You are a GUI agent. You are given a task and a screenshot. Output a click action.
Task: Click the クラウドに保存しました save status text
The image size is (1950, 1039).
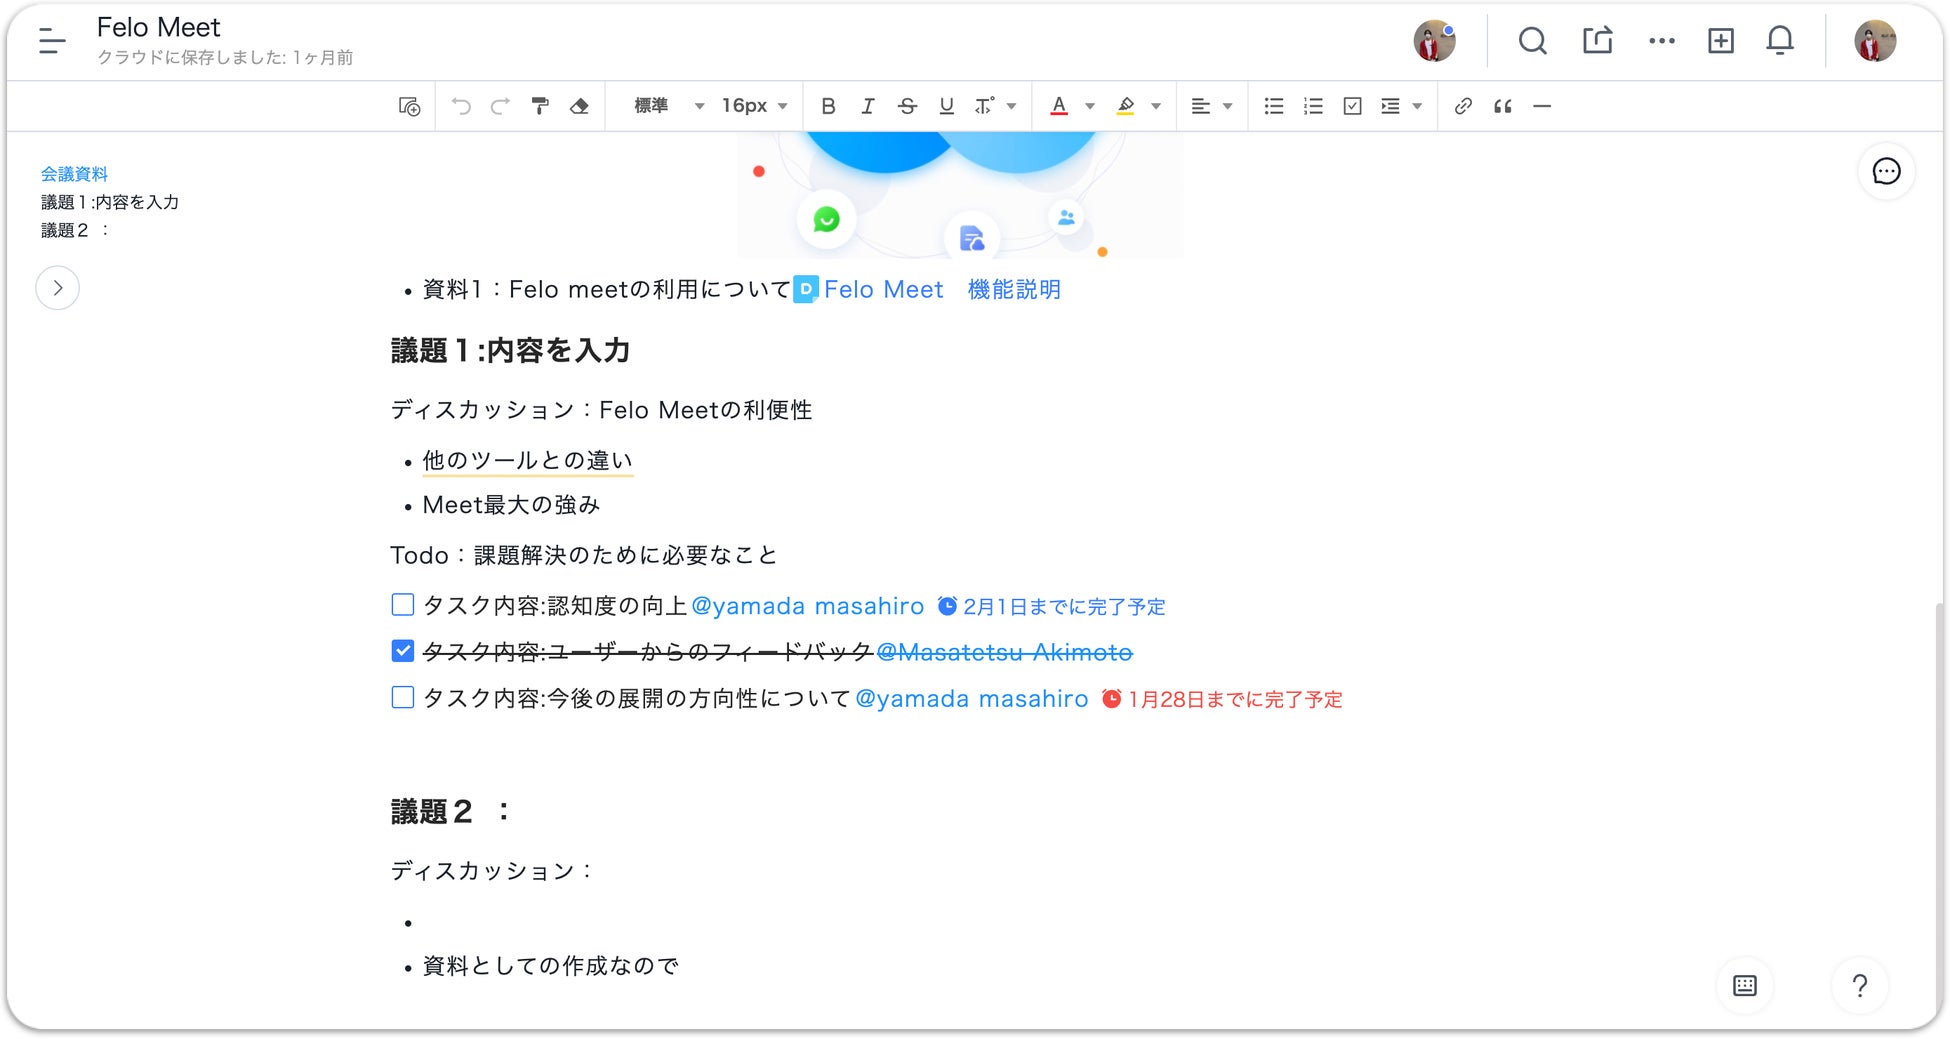click(225, 58)
